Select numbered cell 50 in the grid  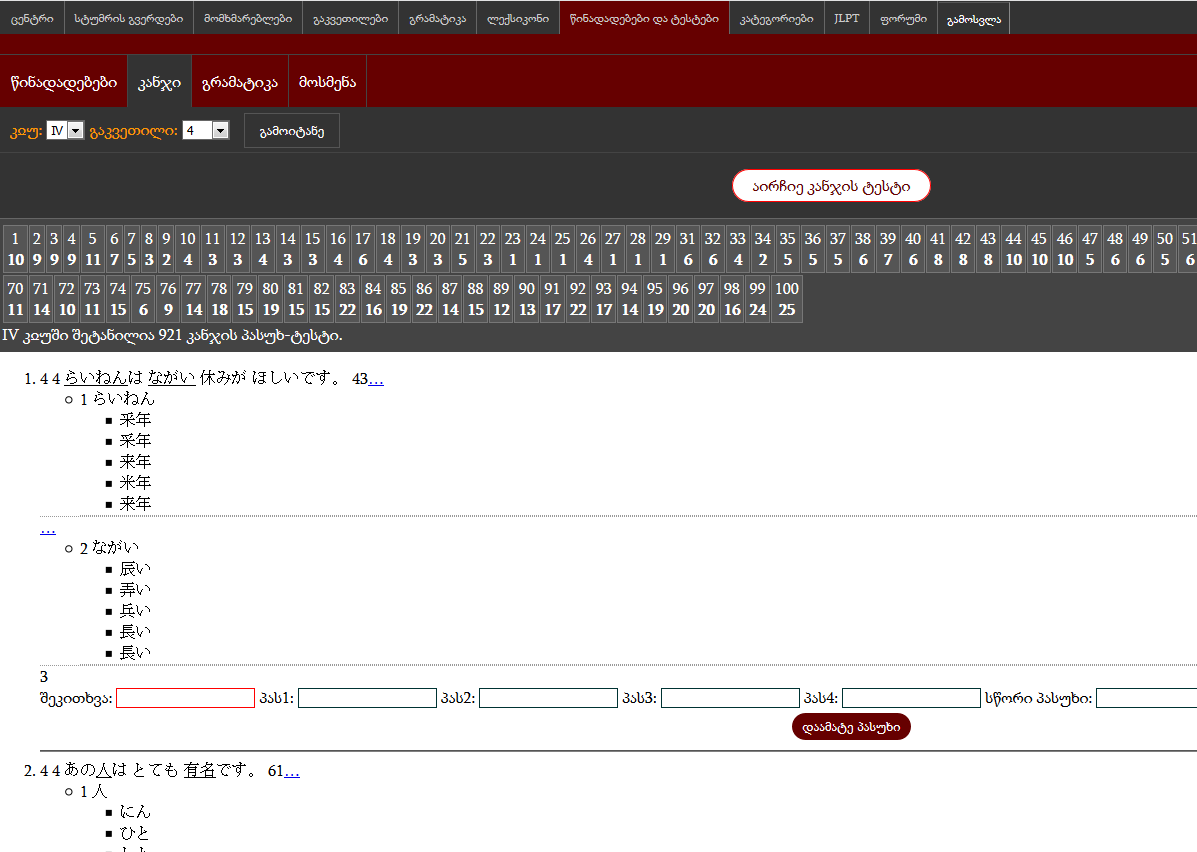click(1164, 249)
